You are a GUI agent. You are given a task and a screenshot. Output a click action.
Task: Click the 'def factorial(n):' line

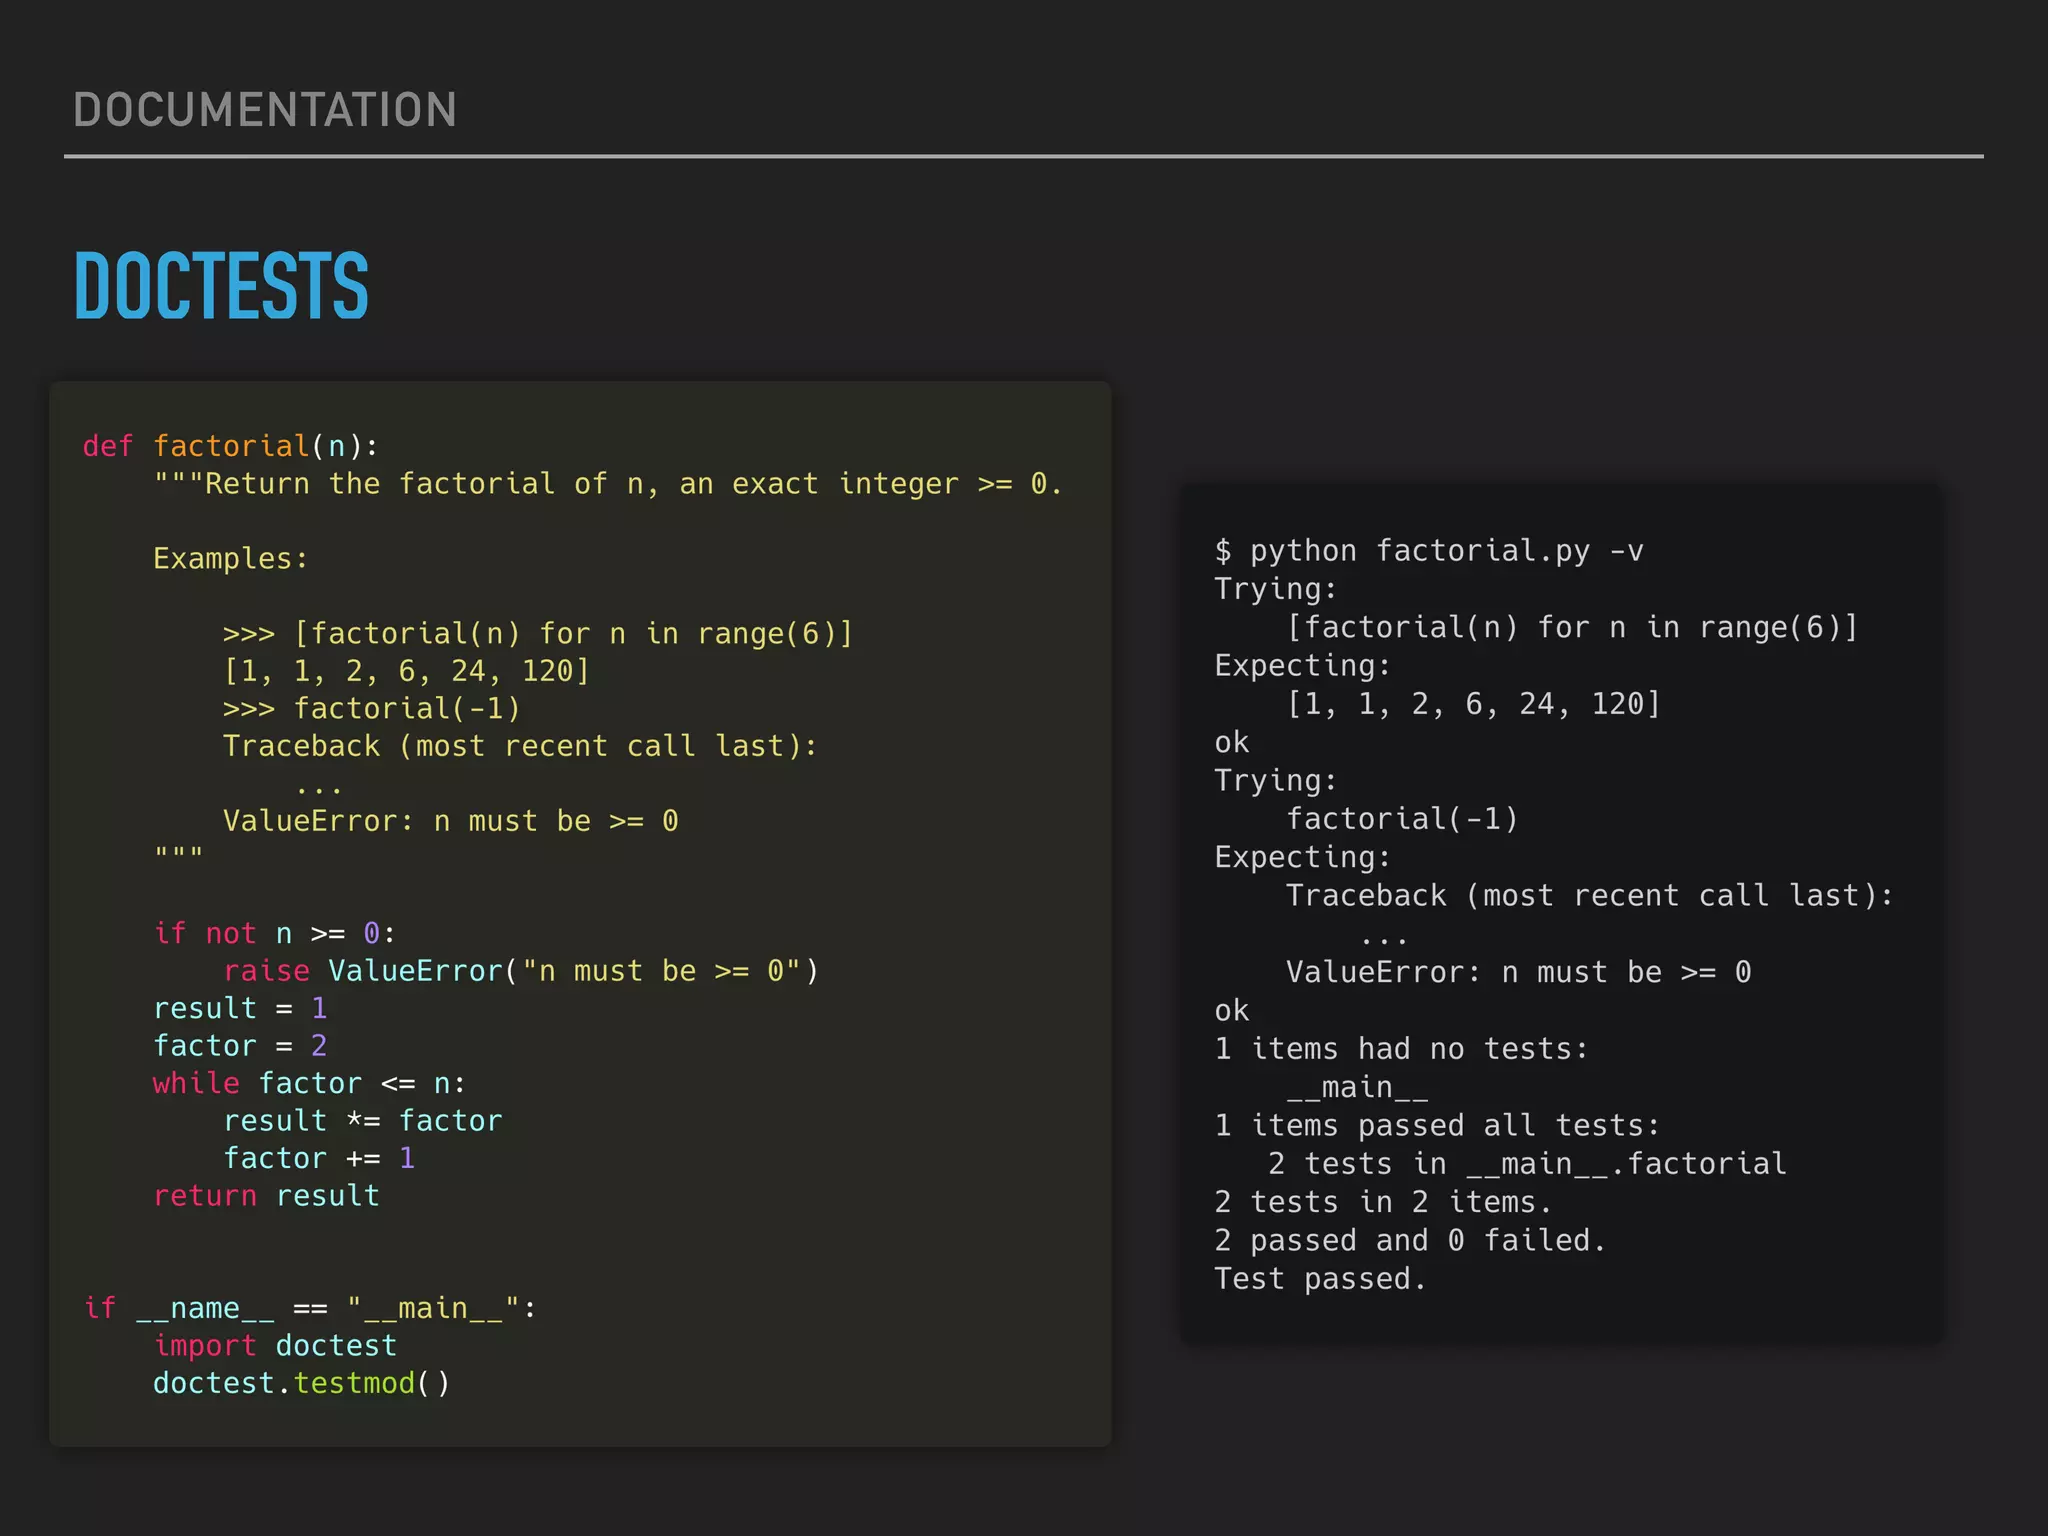pyautogui.click(x=231, y=446)
